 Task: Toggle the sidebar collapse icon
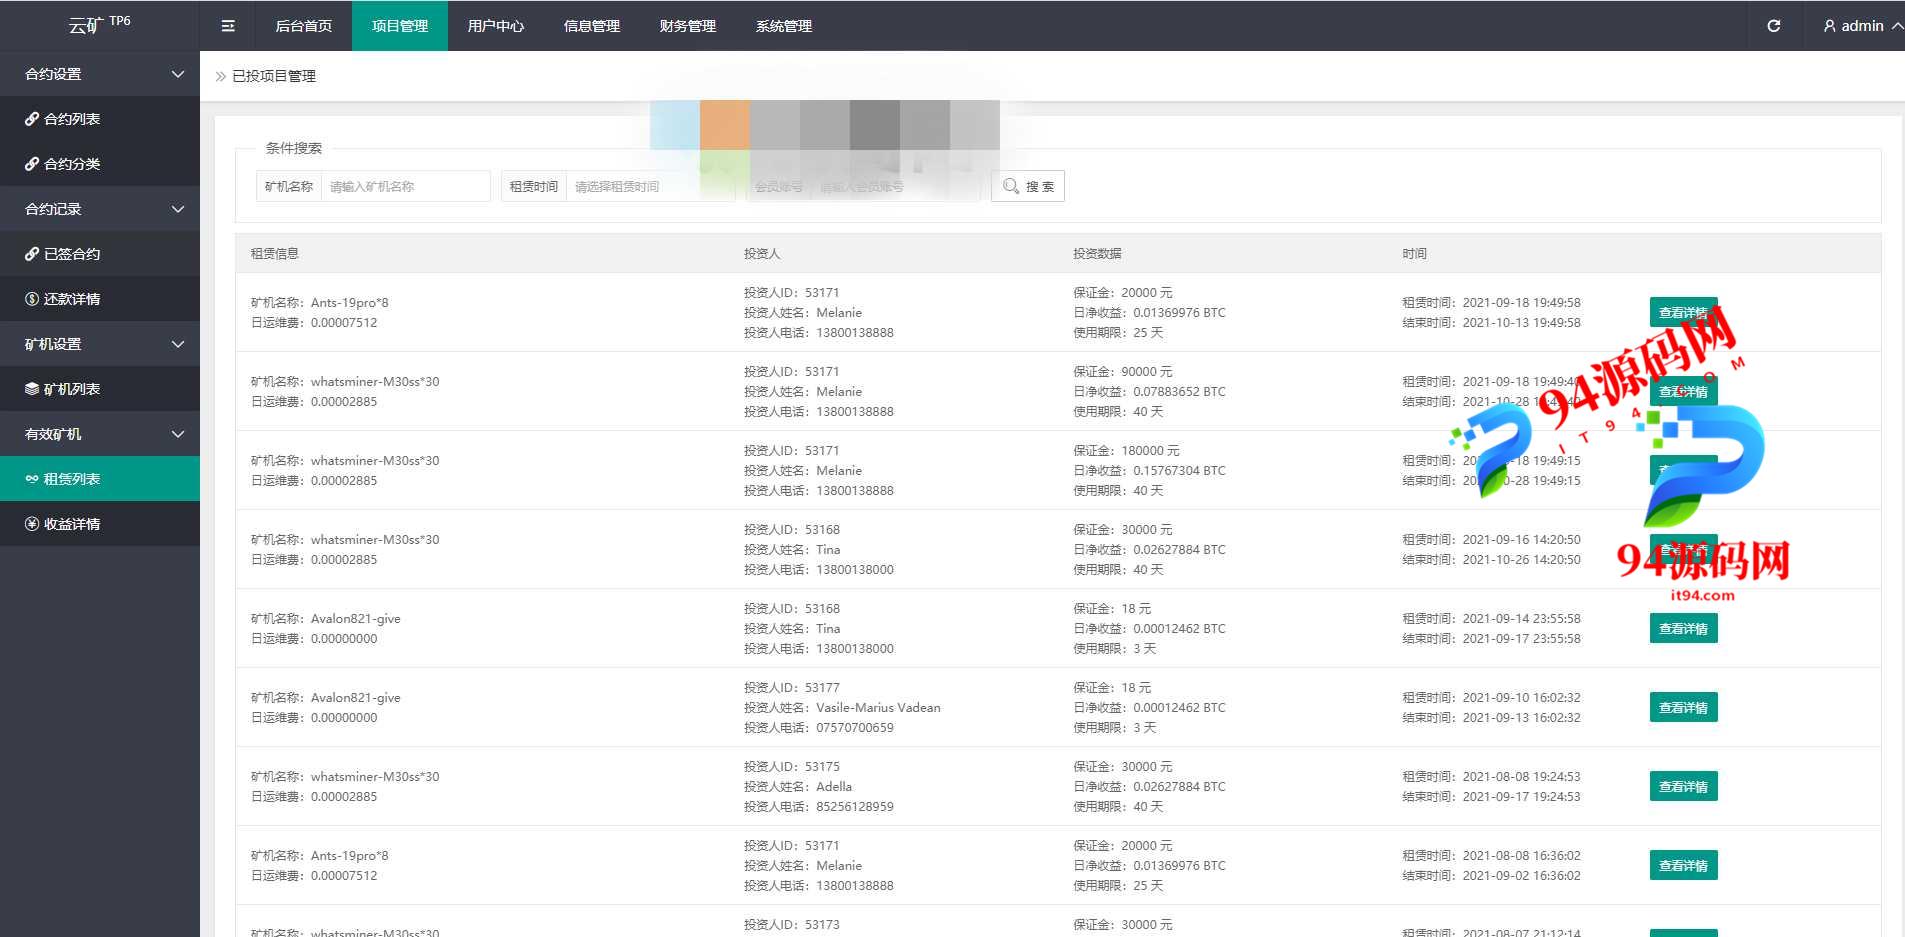click(228, 26)
